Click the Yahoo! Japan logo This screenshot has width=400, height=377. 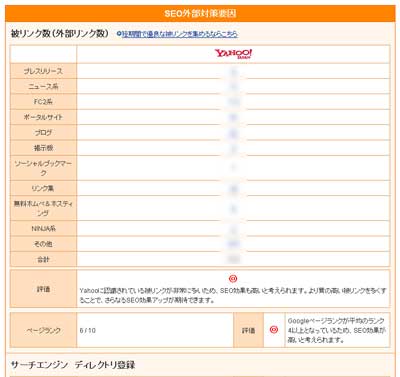tap(233, 54)
